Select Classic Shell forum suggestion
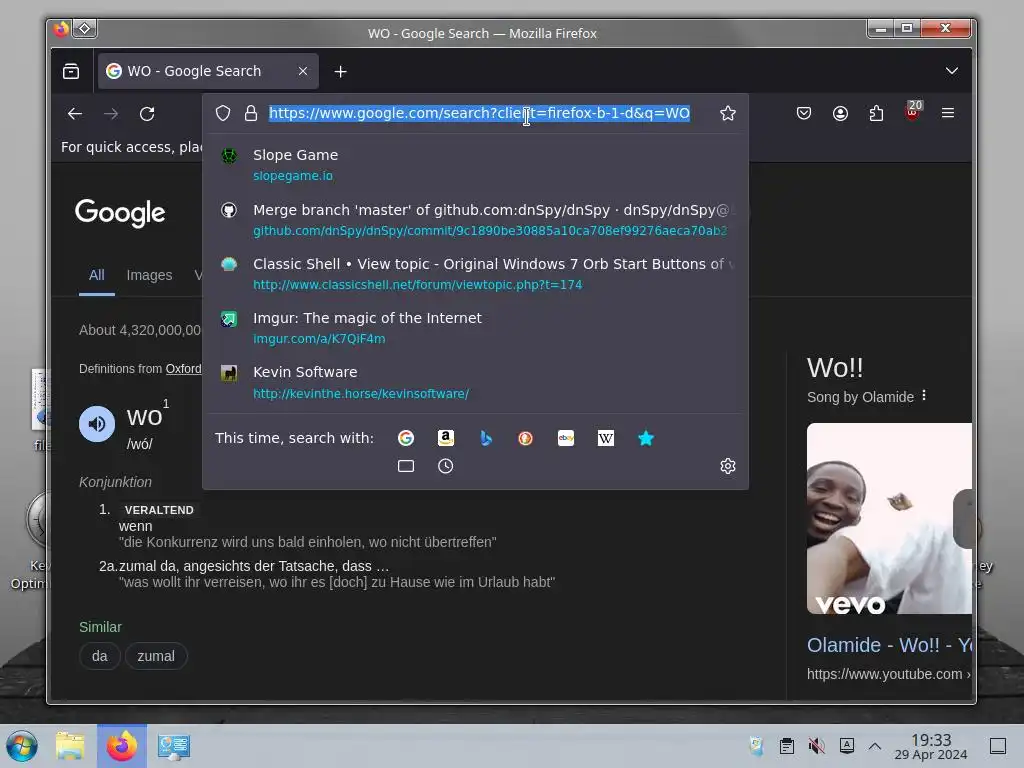 475,274
